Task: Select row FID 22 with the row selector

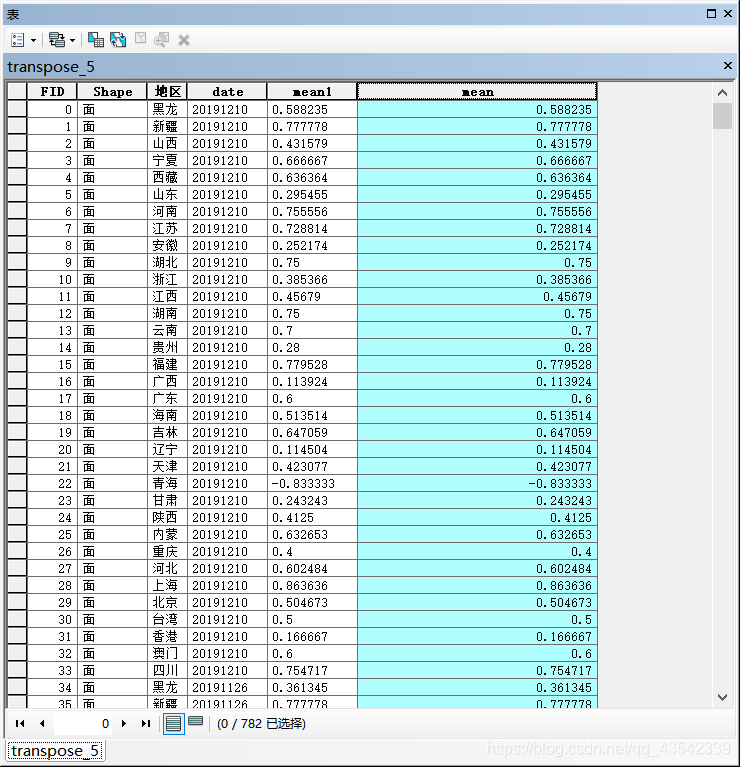Action: [17, 483]
